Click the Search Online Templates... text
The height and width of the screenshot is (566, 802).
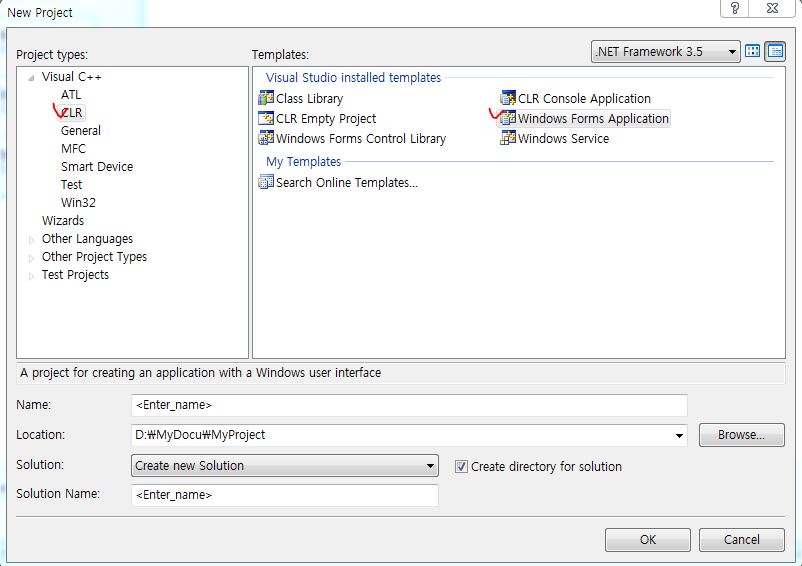click(x=347, y=183)
